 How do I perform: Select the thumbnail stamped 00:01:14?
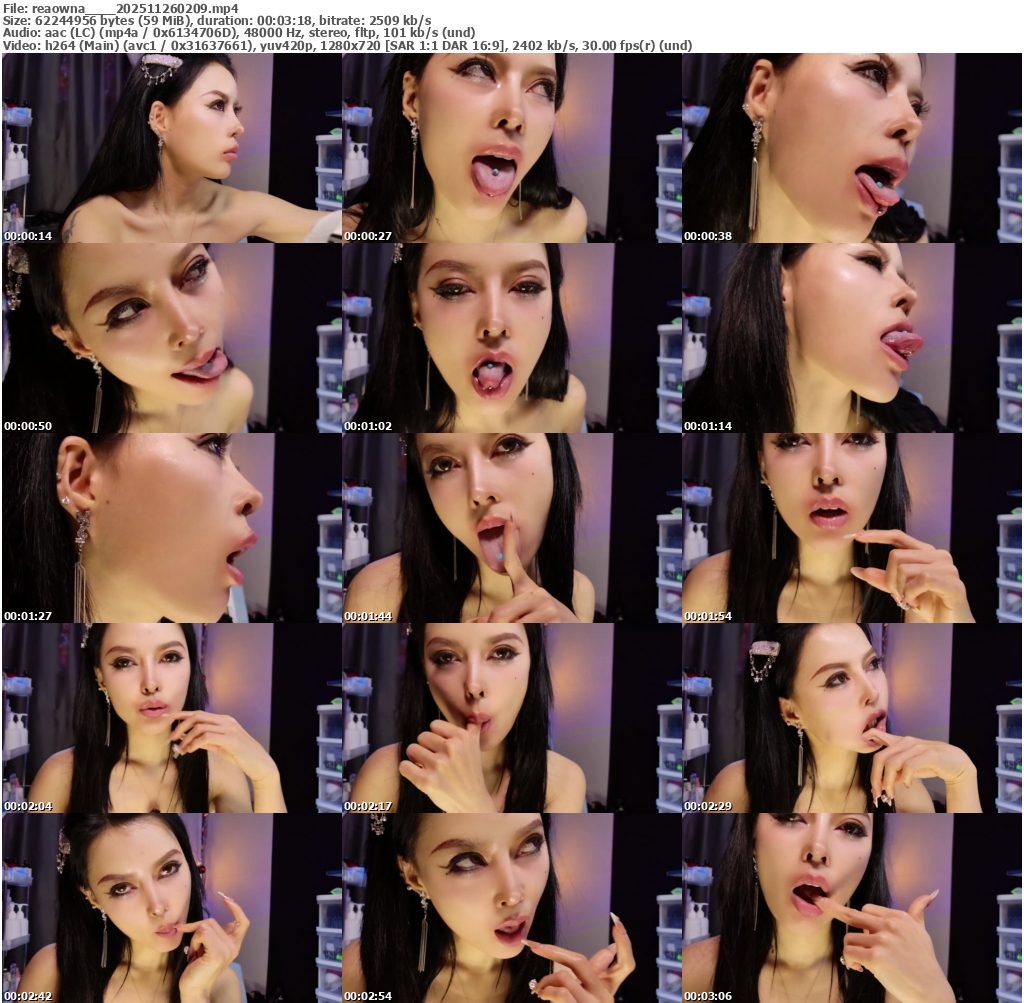coord(851,338)
